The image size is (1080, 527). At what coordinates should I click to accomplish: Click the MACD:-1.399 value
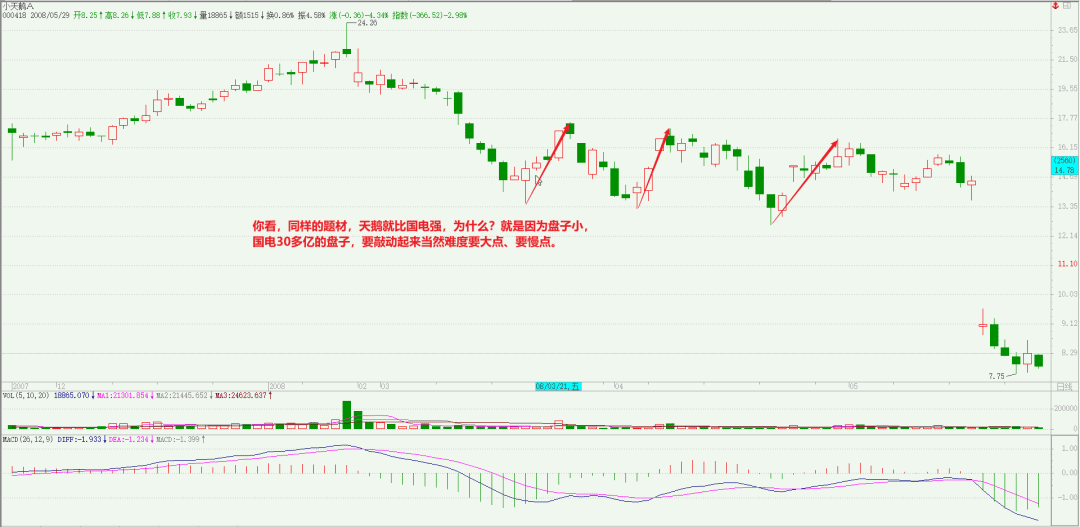(178, 438)
